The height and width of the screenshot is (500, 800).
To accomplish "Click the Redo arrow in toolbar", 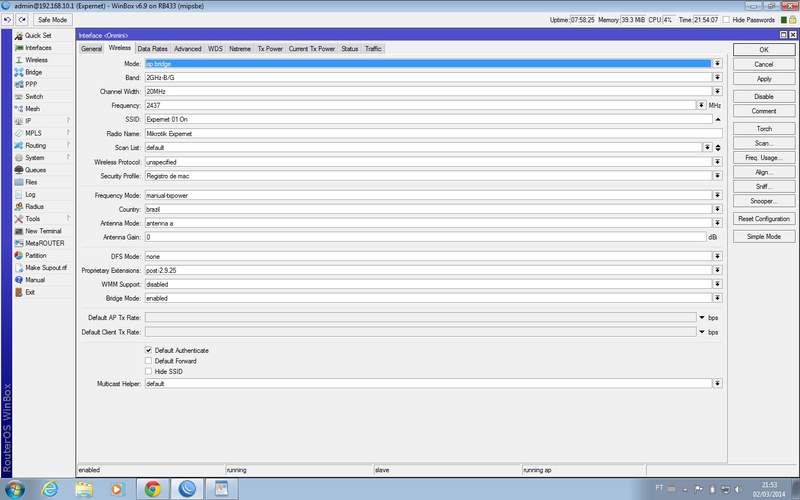I will [x=22, y=20].
